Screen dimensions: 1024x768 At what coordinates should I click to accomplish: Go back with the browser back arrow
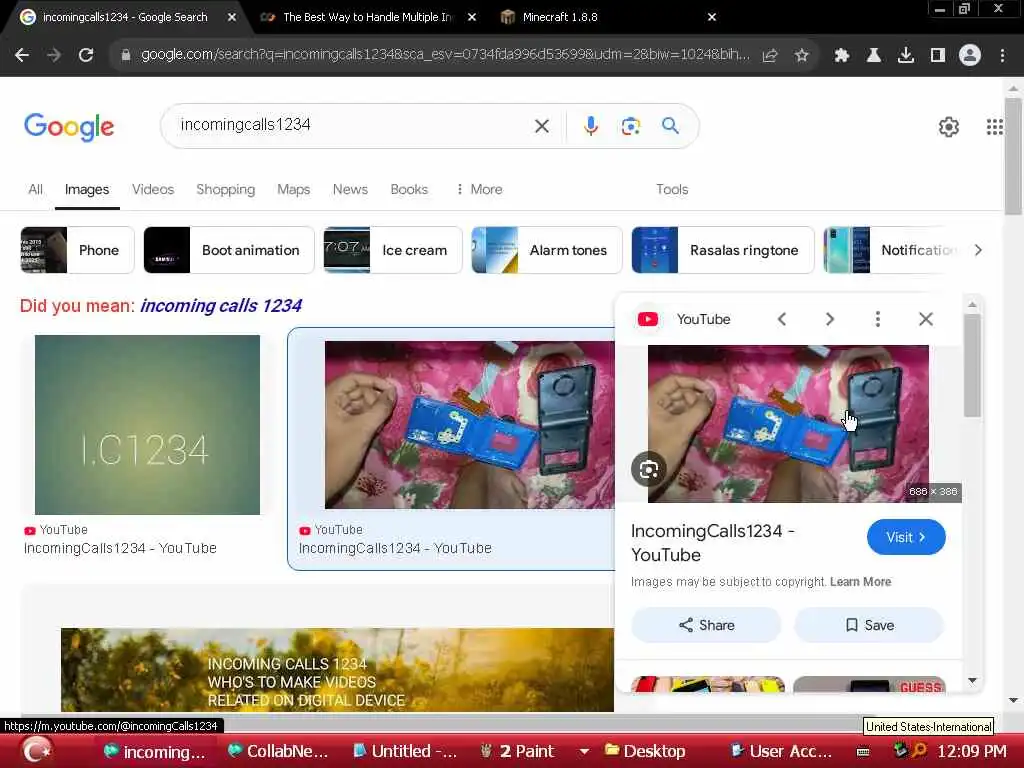pyautogui.click(x=22, y=56)
